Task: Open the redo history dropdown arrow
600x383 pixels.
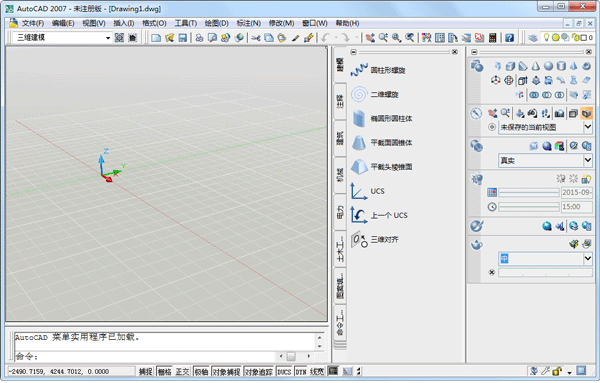Action: point(356,37)
